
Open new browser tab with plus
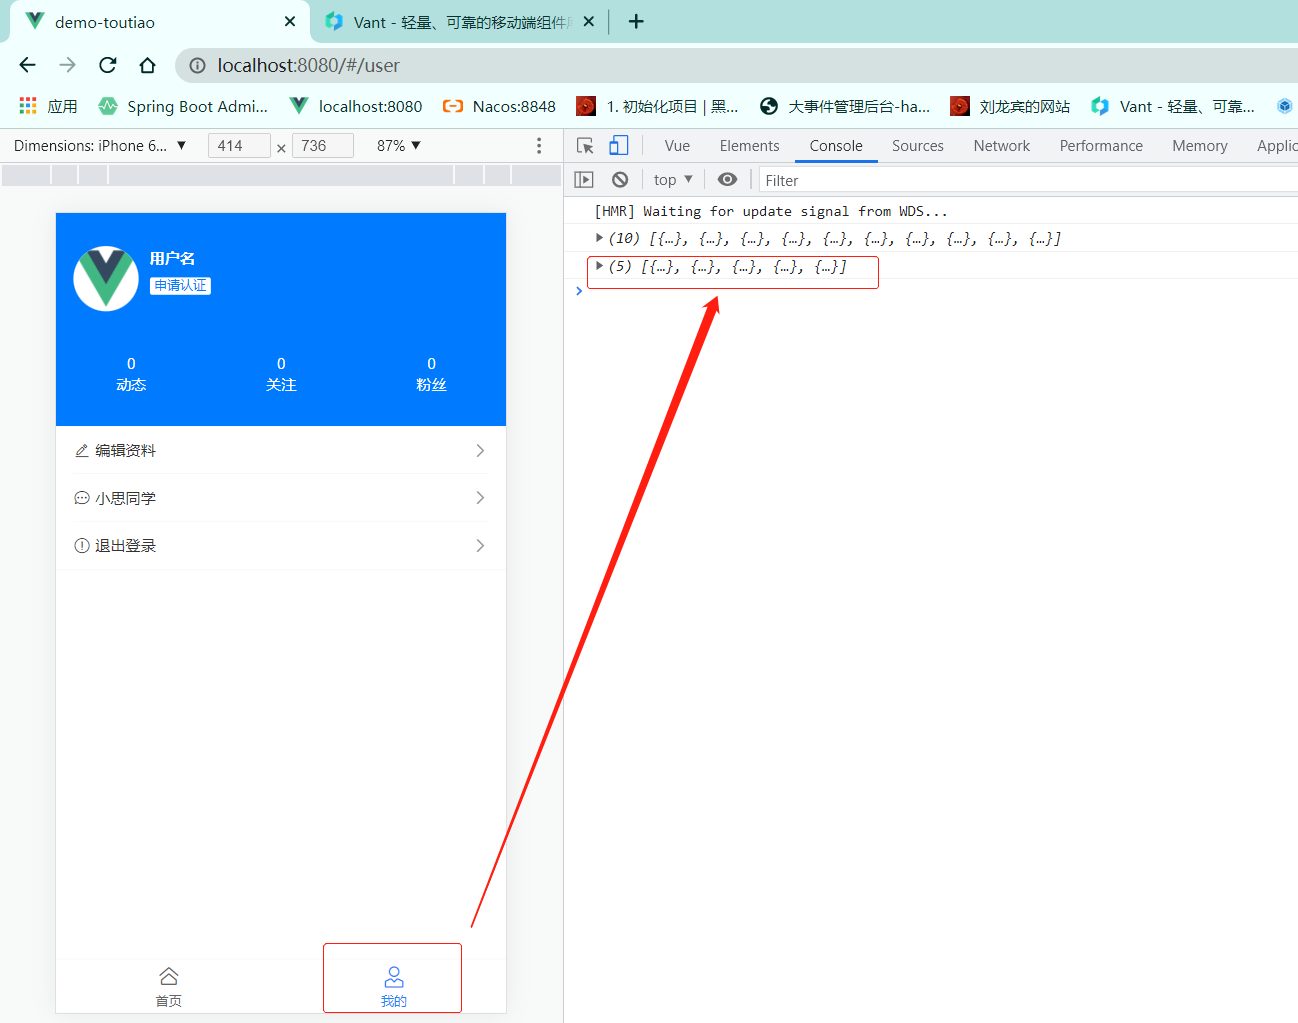[636, 21]
